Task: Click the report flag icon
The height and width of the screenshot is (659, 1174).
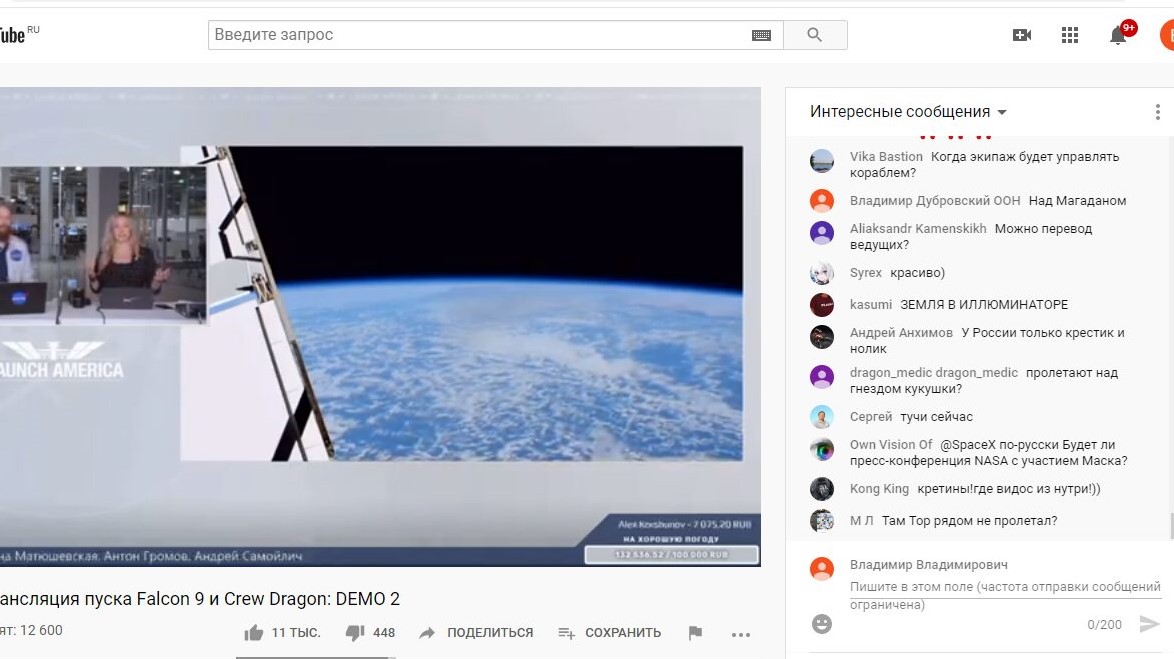Action: pos(696,633)
